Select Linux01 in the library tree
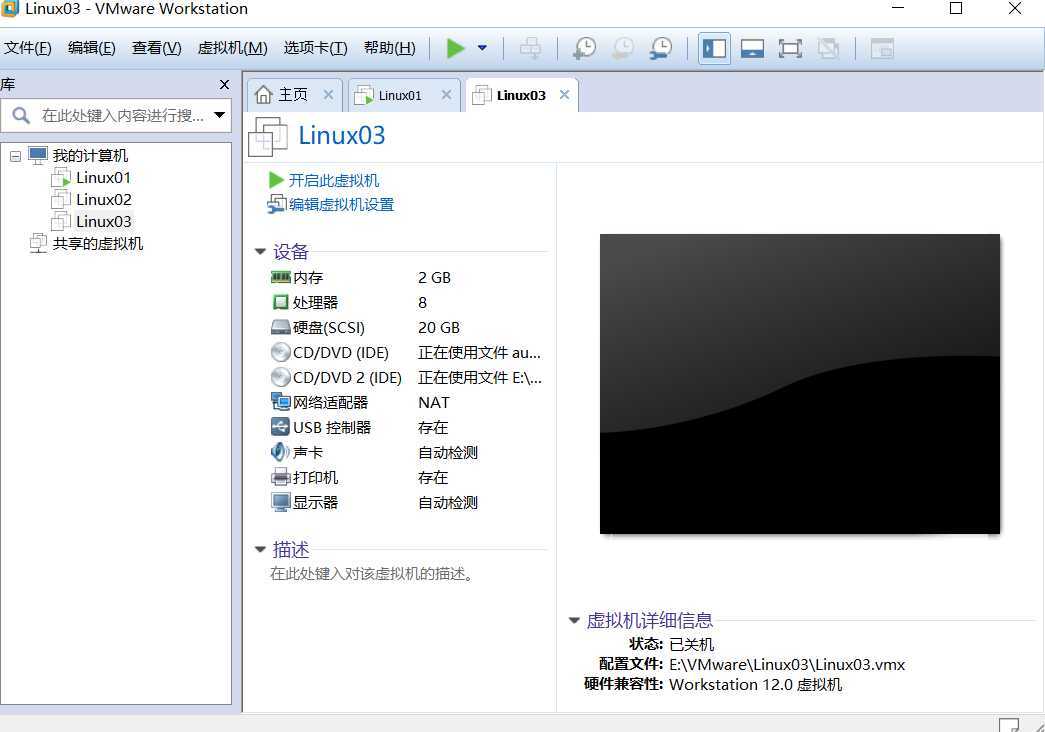 coord(103,177)
